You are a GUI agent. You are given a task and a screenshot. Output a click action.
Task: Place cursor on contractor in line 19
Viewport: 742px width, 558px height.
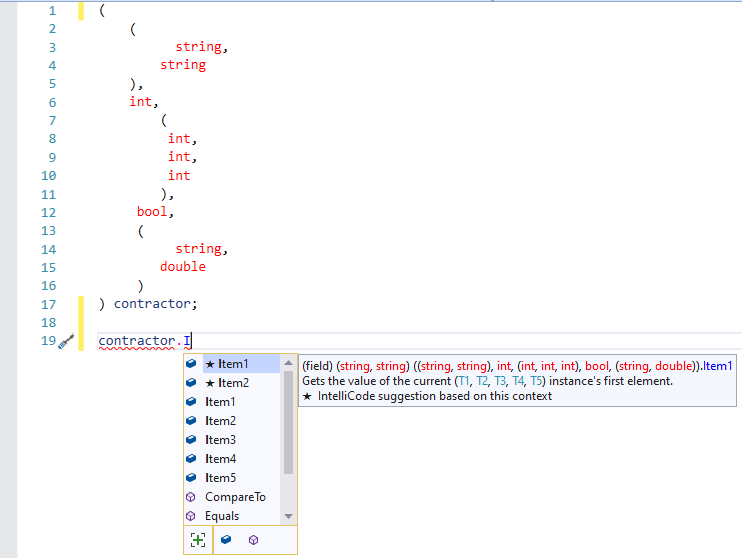137,340
